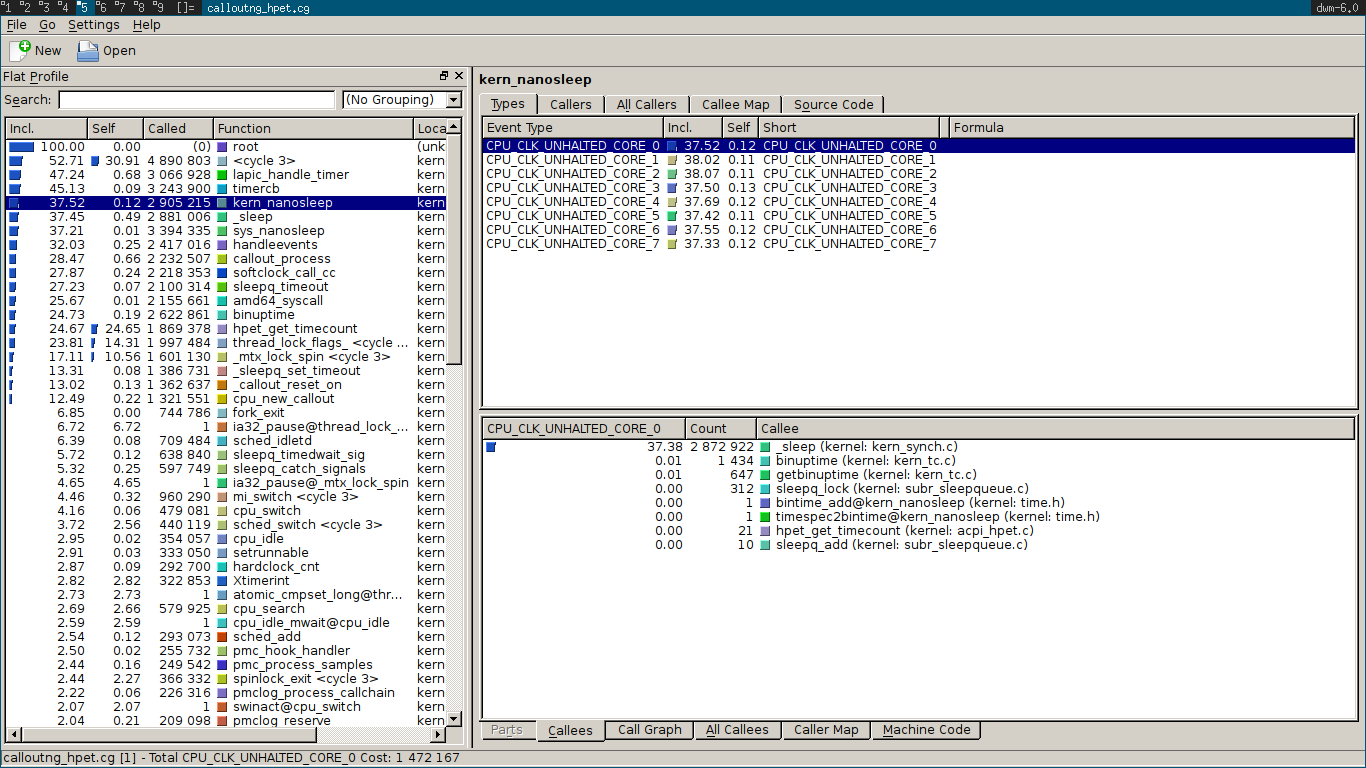Click the _sleep callee color icon
The width and height of the screenshot is (1366, 768).
[x=765, y=447]
